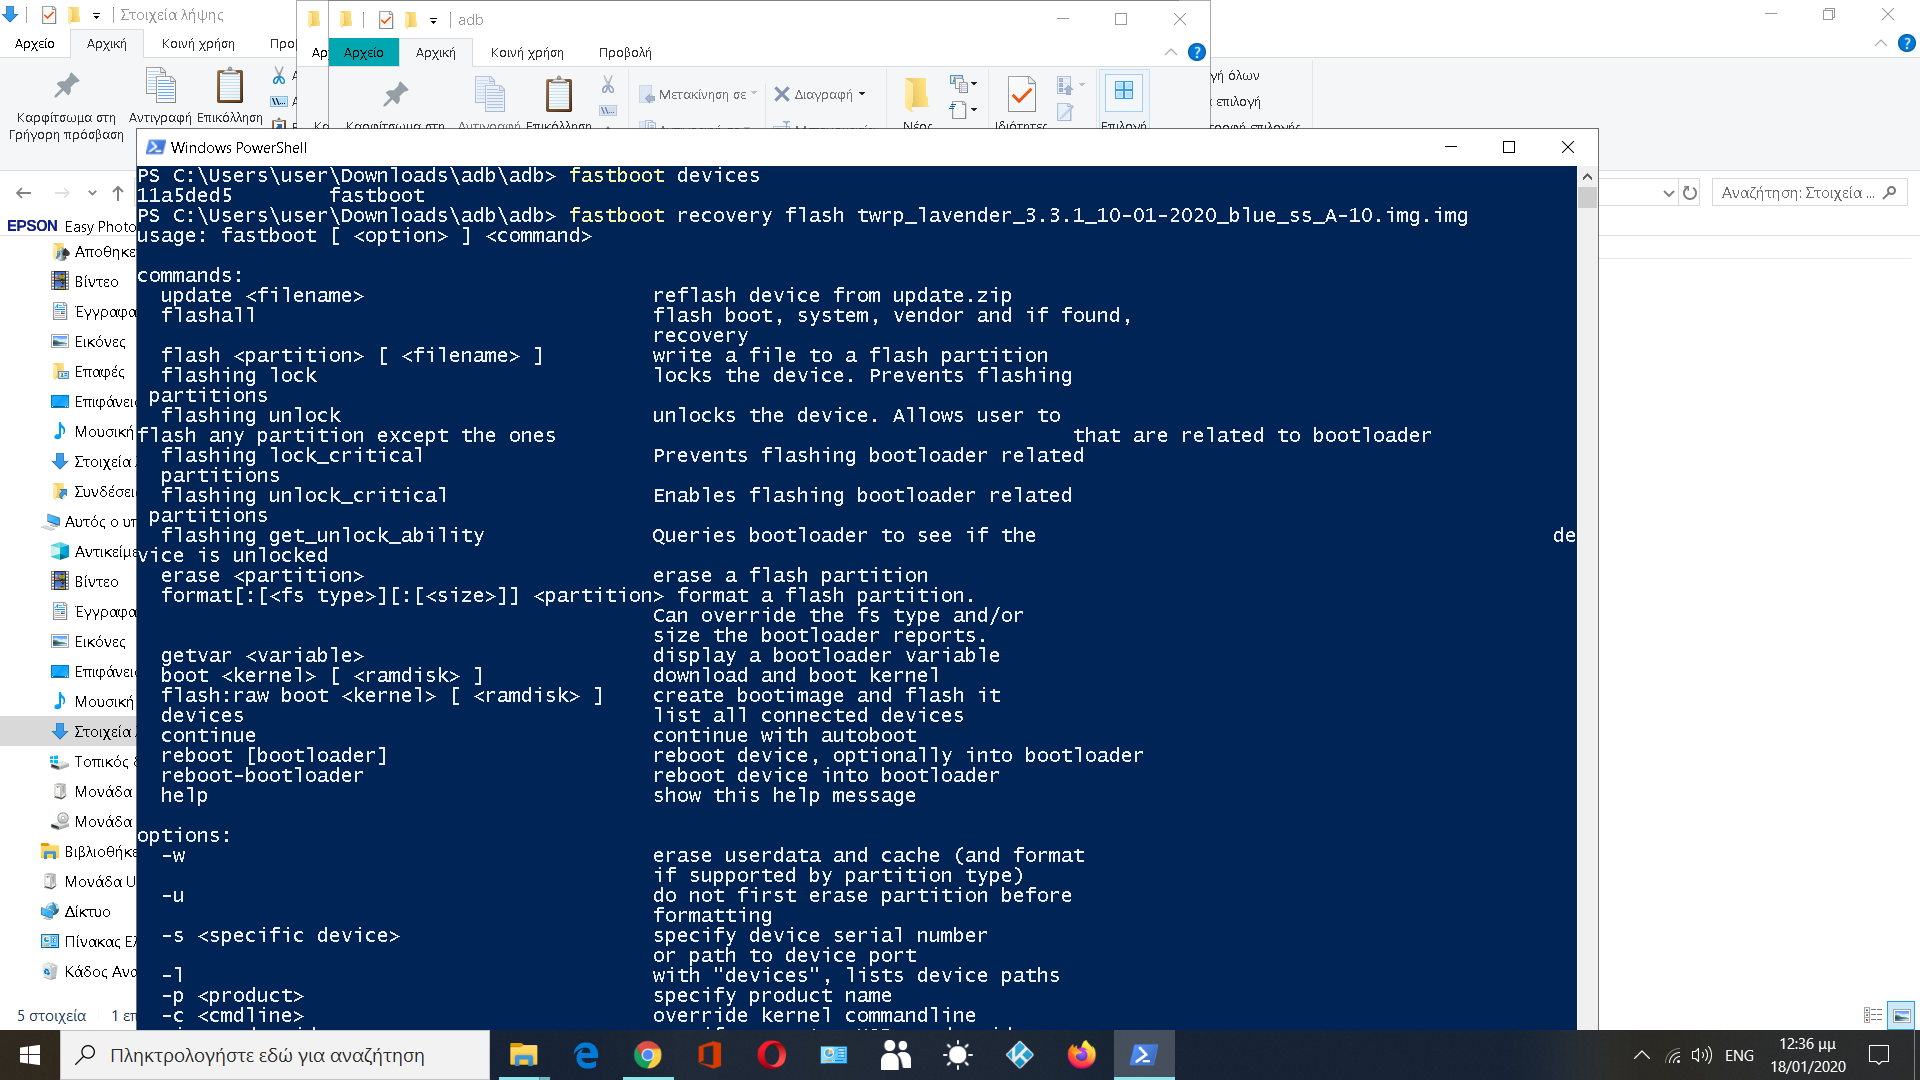The width and height of the screenshot is (1920, 1080).
Task: Click the refresh icon beside address bar
Action: pyautogui.click(x=1690, y=193)
